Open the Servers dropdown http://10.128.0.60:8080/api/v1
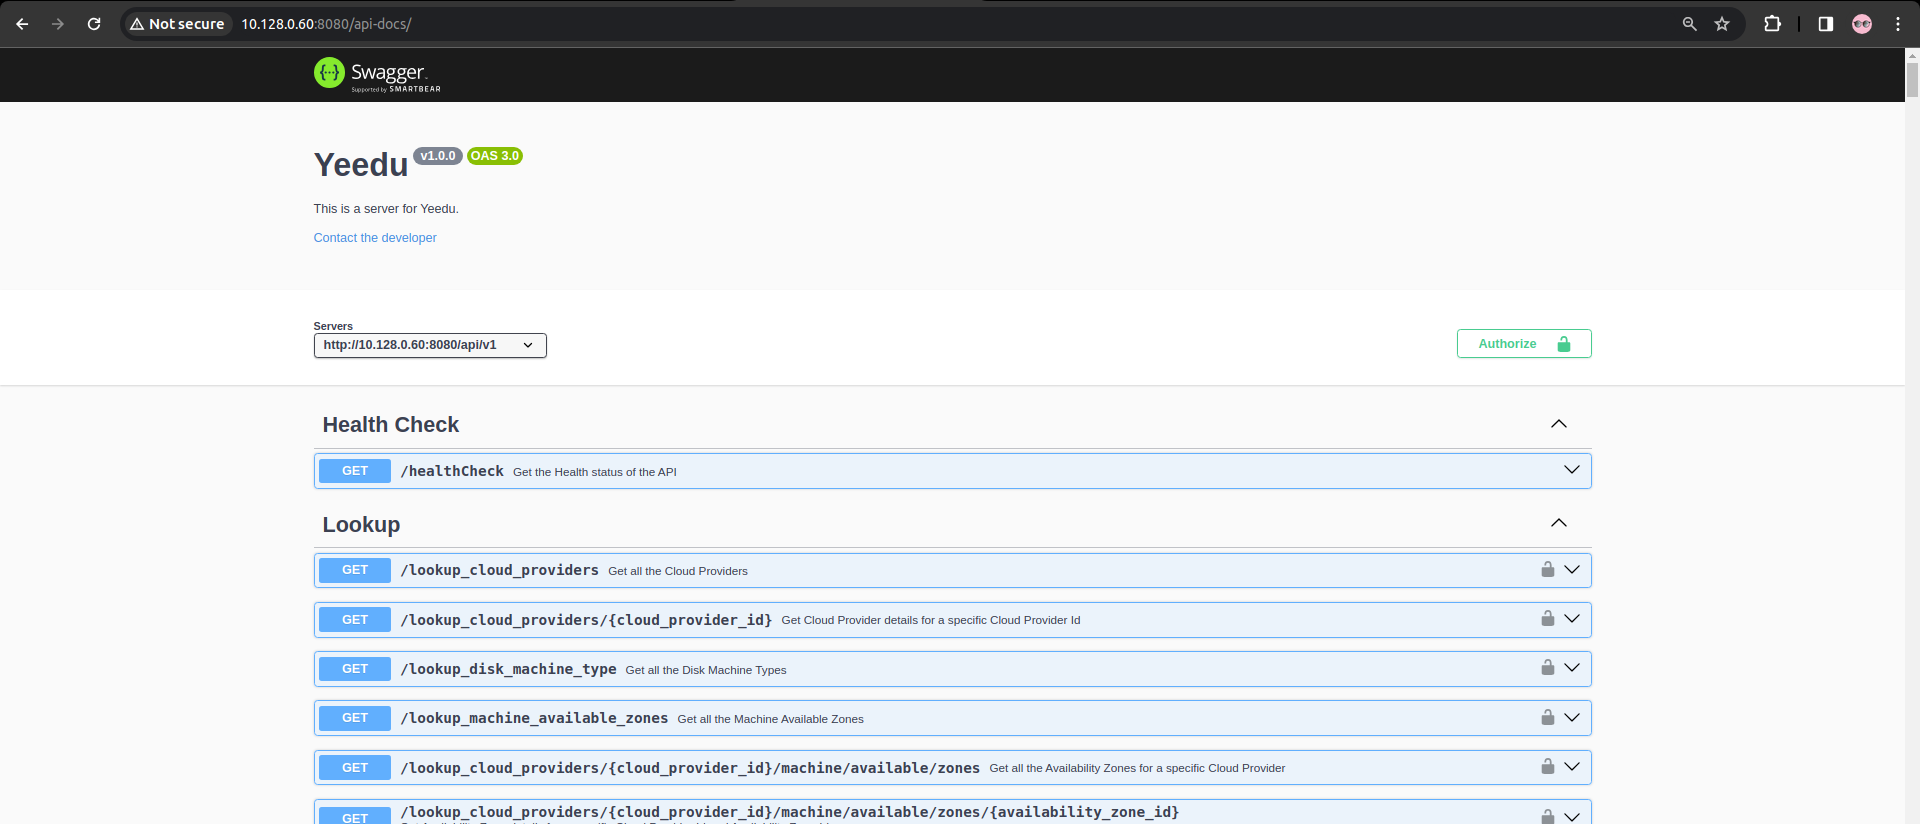Screen dimensions: 1920x824 coord(430,345)
